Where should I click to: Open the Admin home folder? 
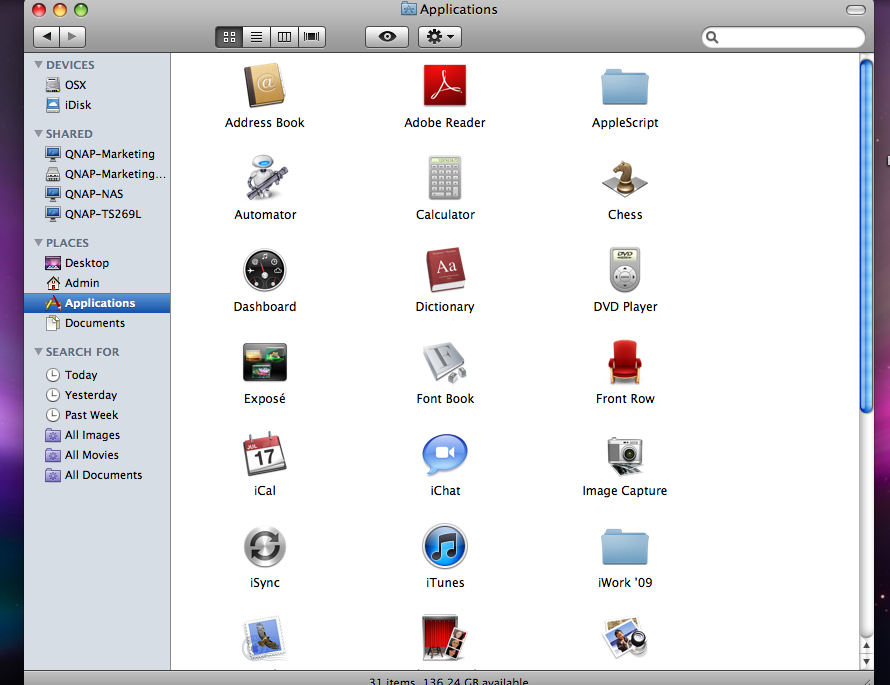pyautogui.click(x=97, y=283)
